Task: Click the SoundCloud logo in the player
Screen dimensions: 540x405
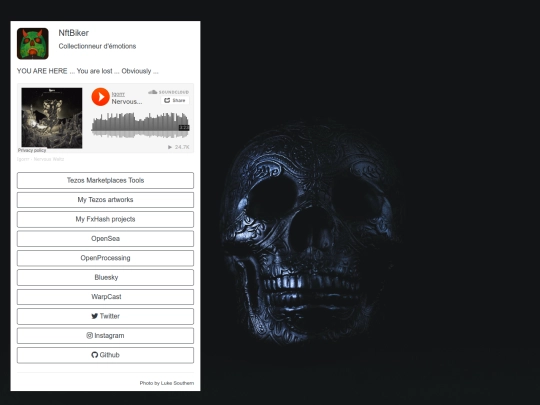Action: [168, 92]
